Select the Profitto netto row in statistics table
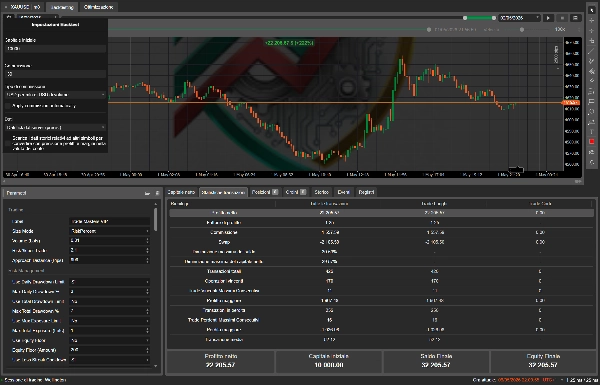This screenshot has height=385, width=600. pos(382,213)
